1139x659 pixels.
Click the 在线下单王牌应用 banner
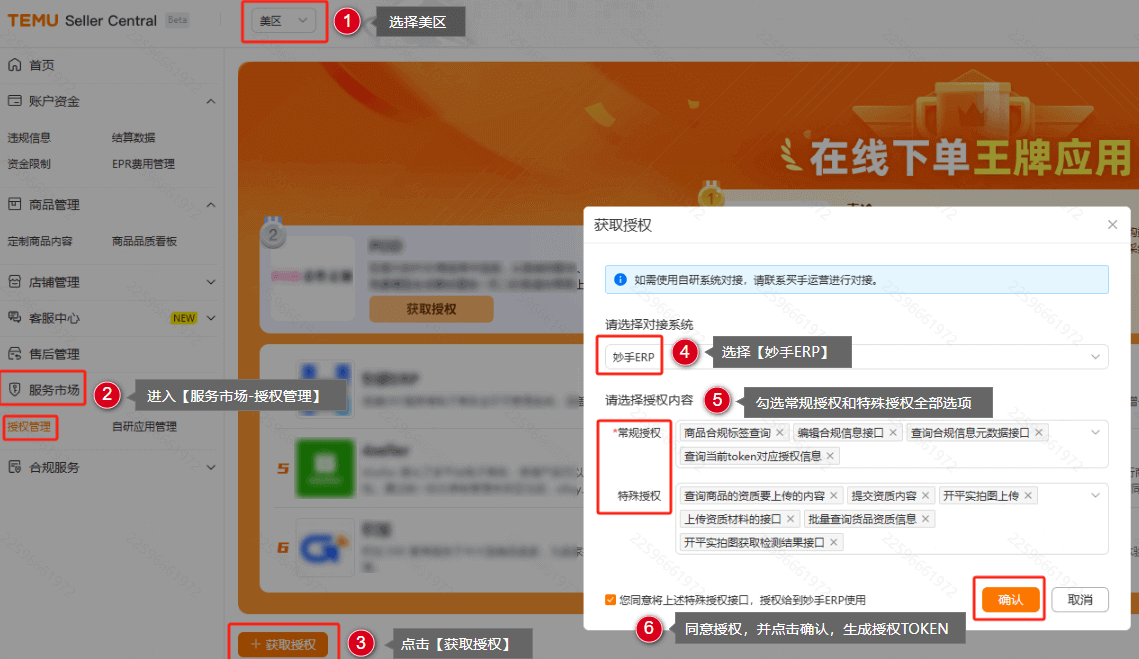(970, 157)
